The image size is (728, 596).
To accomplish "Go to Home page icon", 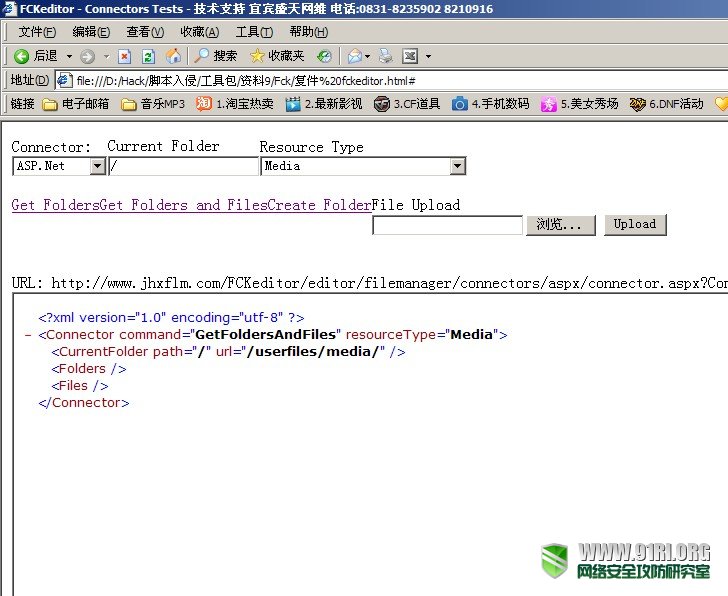I will pyautogui.click(x=174, y=56).
